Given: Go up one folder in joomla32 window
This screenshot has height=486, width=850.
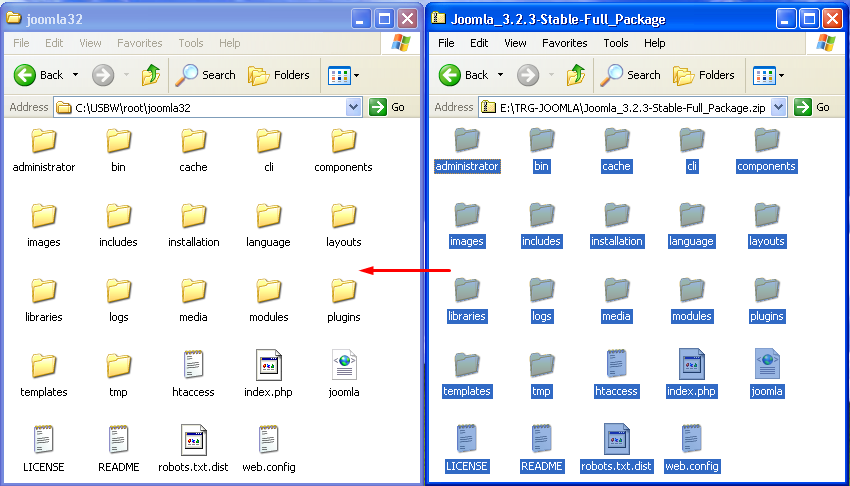Looking at the screenshot, I should pos(151,75).
